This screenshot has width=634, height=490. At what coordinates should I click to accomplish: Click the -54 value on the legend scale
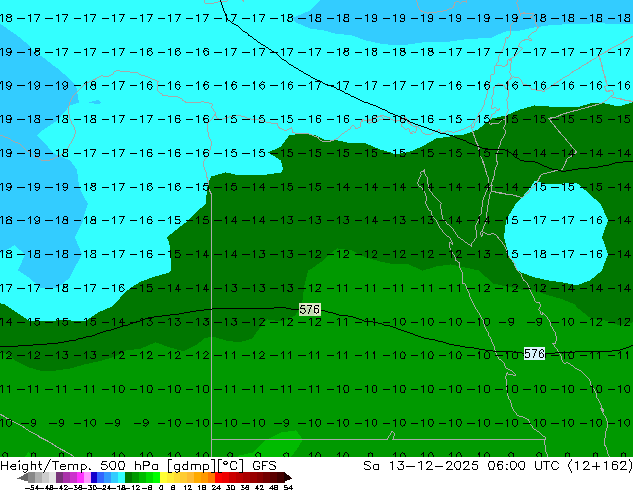coord(32,487)
